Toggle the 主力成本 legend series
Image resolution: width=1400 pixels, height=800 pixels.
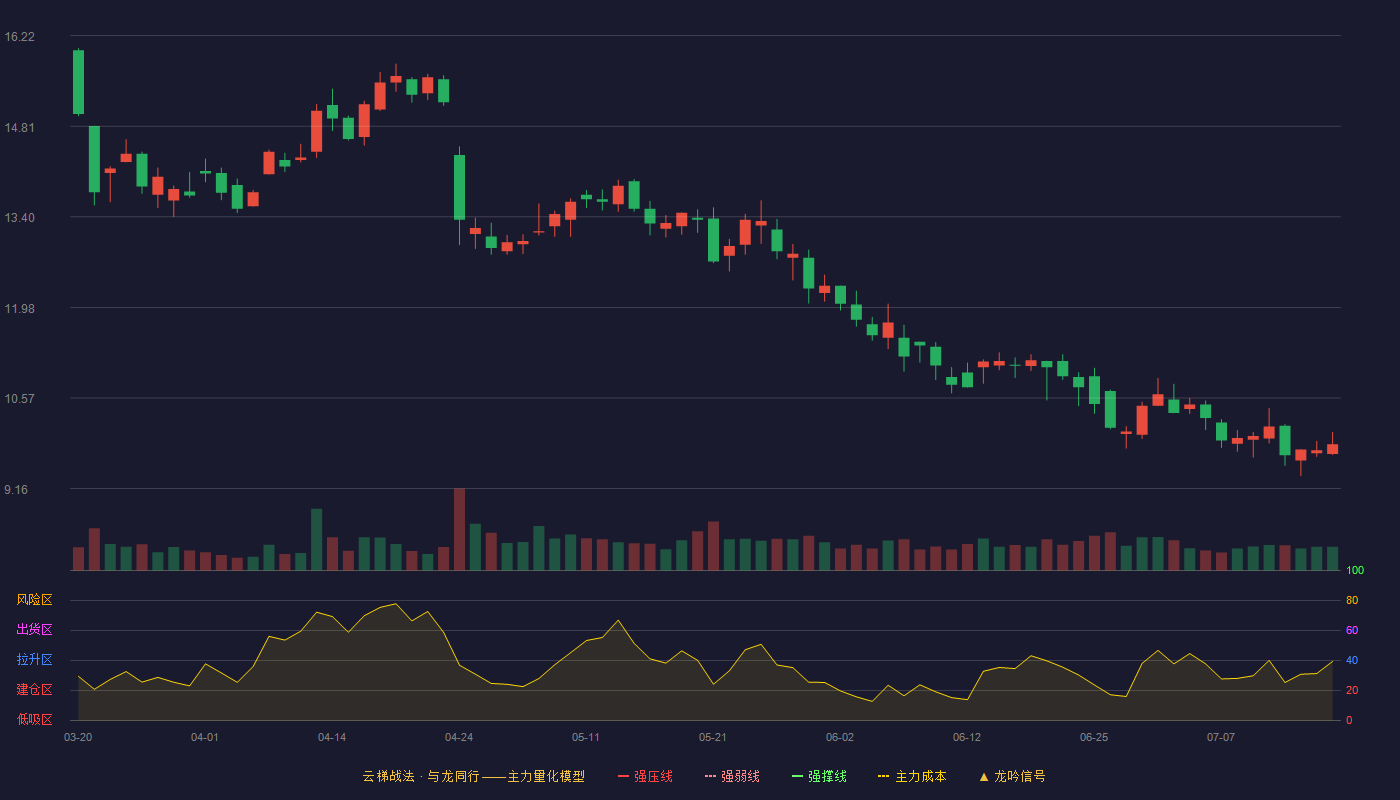coord(912,776)
